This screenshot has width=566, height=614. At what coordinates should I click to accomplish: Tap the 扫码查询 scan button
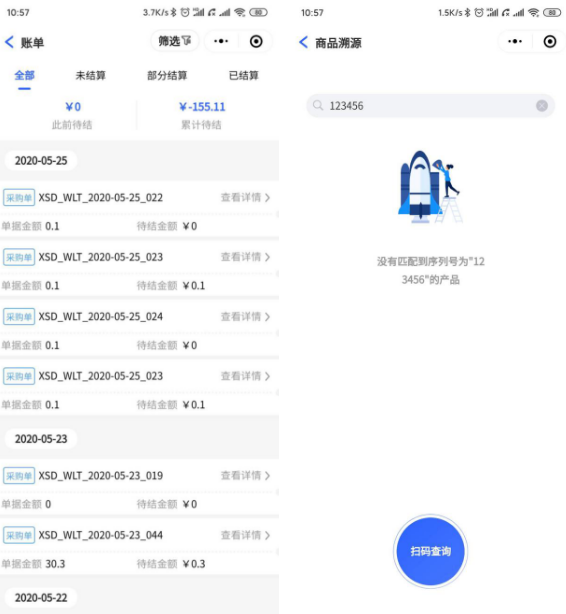pos(430,551)
